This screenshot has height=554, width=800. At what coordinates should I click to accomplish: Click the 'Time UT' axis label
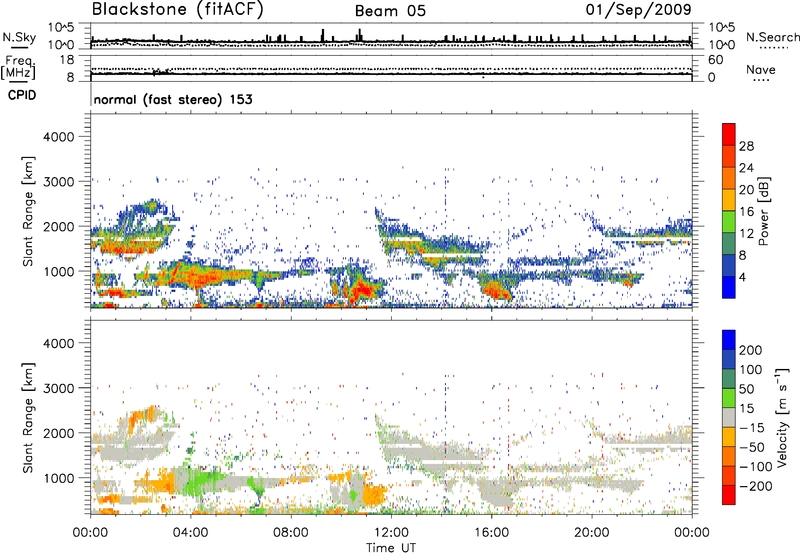(391, 548)
